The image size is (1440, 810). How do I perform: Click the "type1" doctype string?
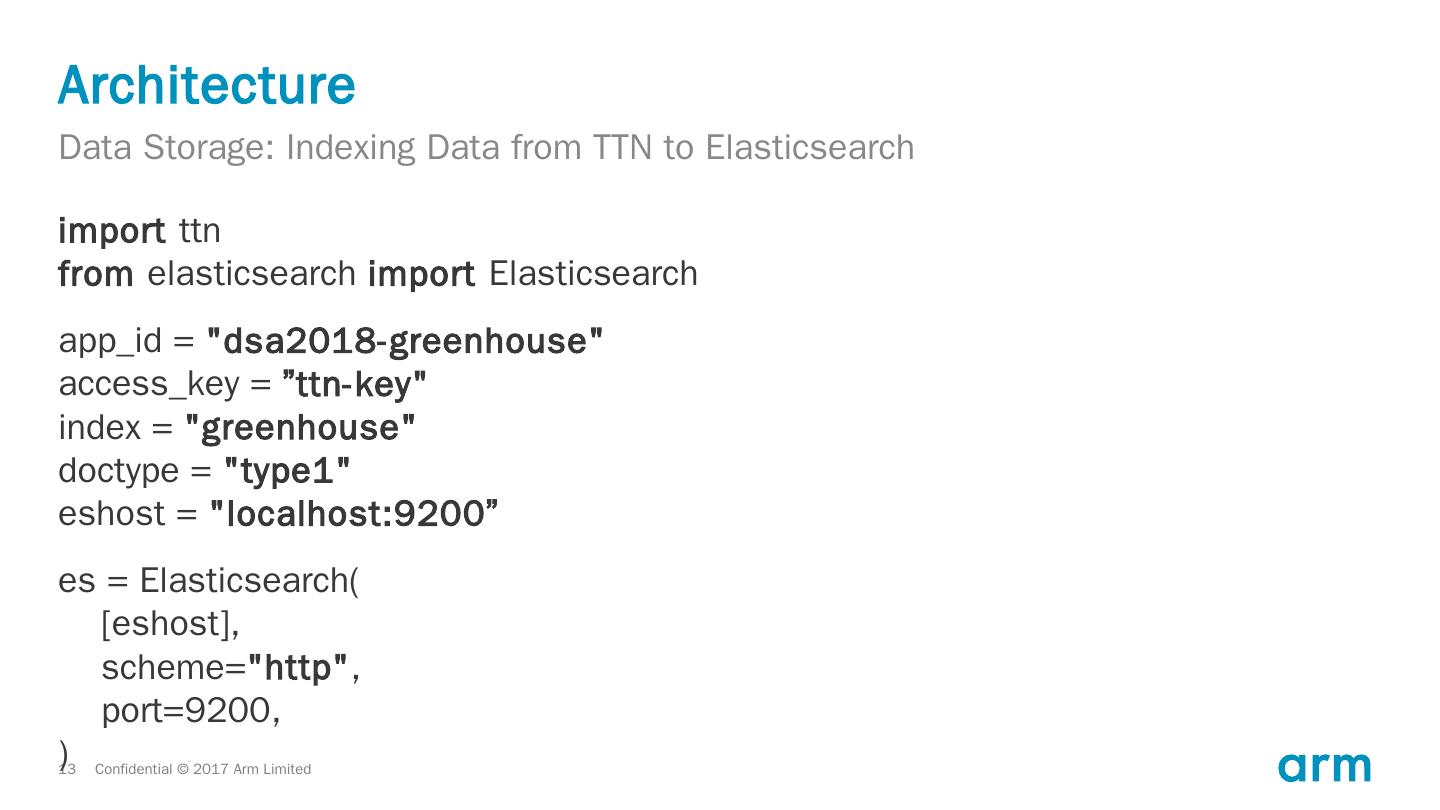(287, 471)
